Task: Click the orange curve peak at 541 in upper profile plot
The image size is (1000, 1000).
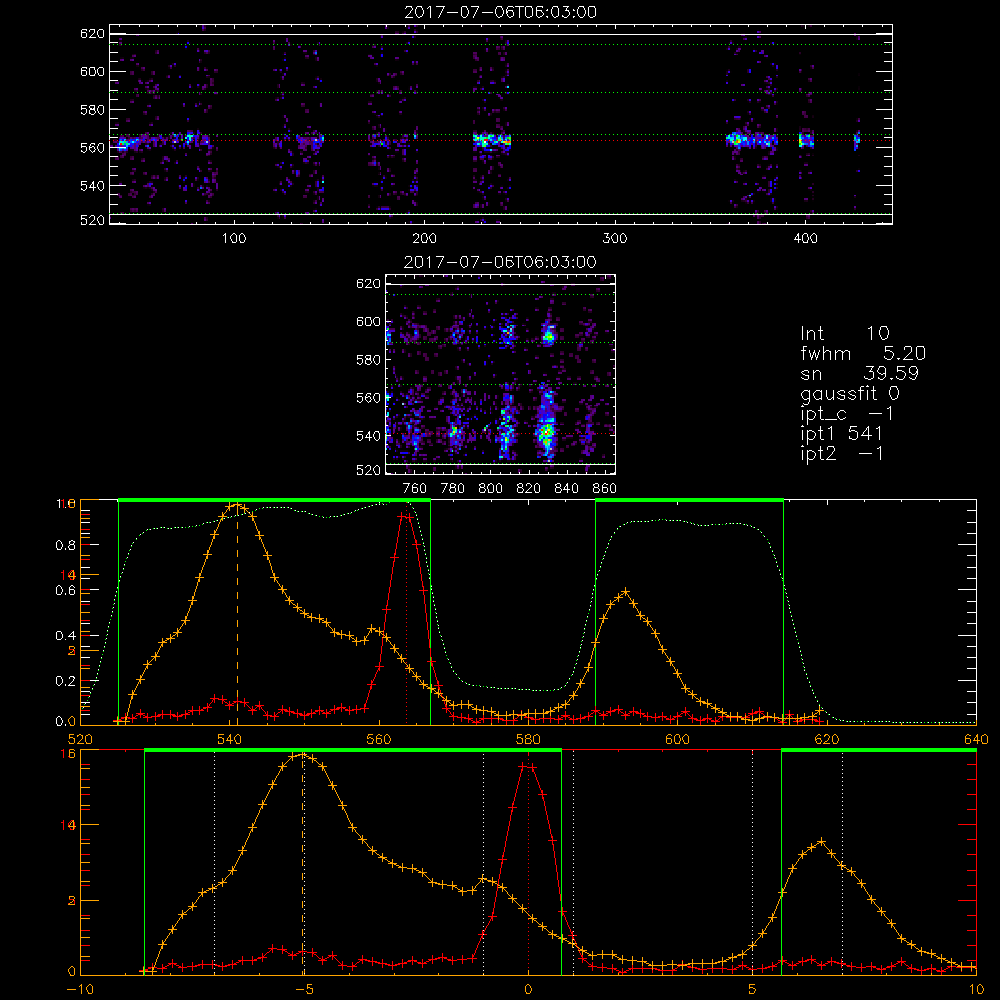Action: [237, 505]
